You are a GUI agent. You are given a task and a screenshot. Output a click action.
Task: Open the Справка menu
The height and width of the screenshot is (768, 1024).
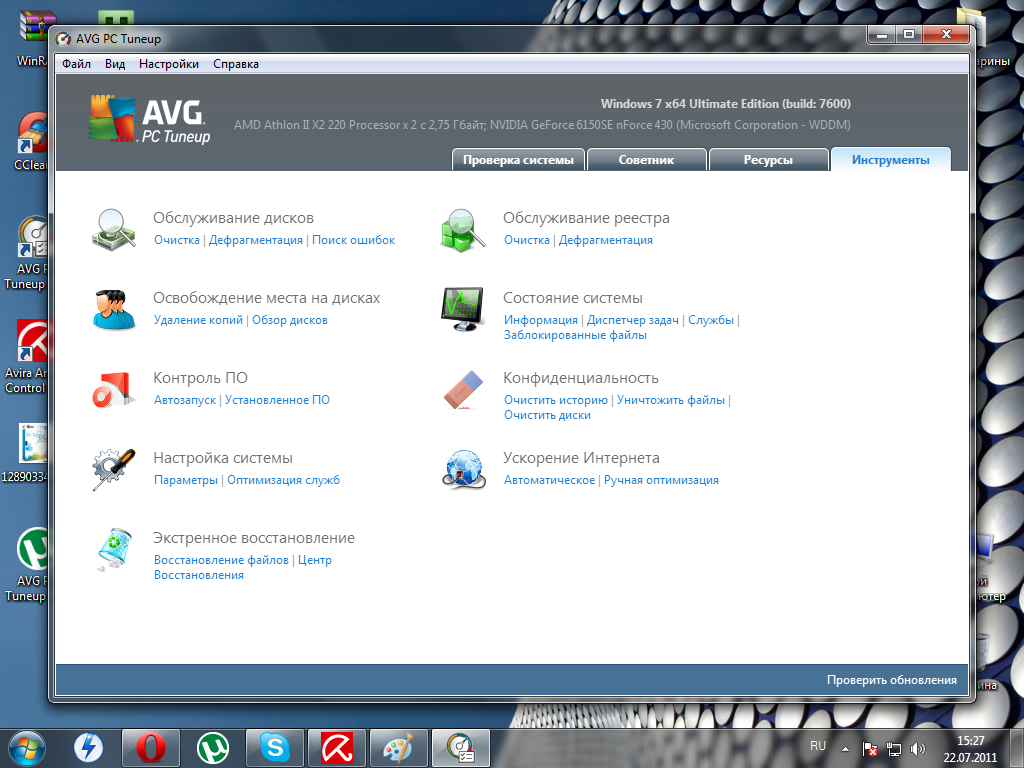[x=236, y=64]
